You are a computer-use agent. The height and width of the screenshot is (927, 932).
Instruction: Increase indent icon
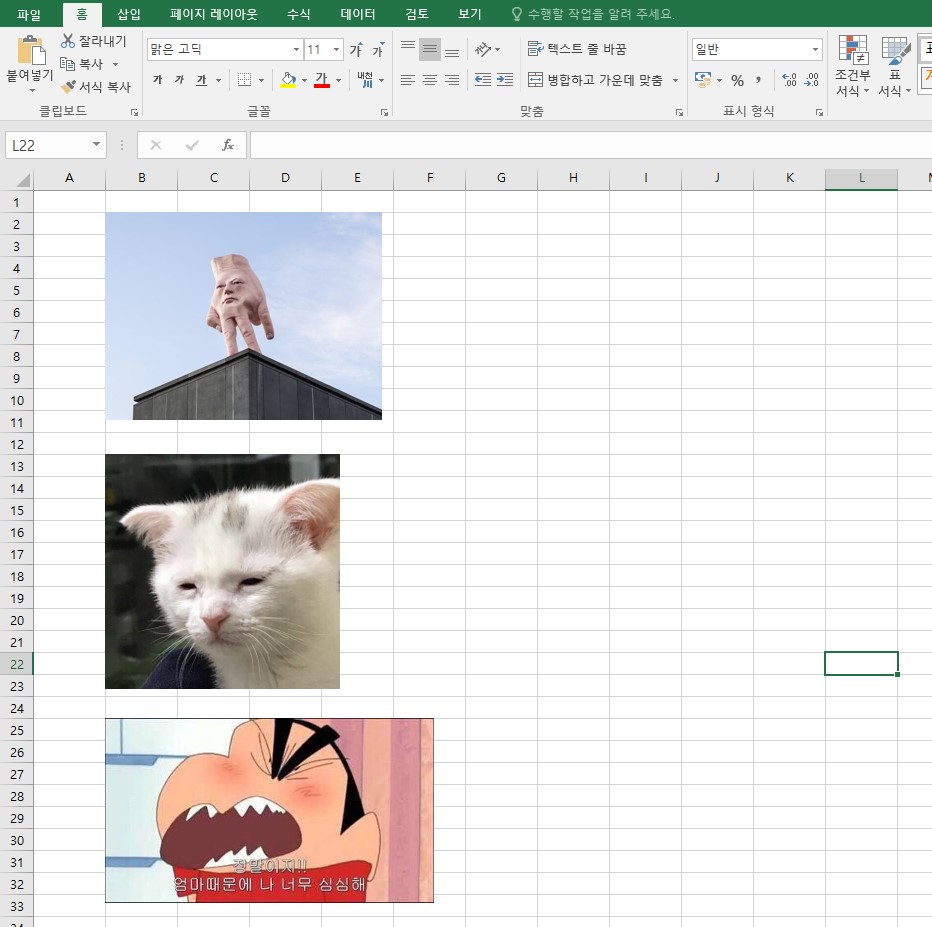pos(505,80)
